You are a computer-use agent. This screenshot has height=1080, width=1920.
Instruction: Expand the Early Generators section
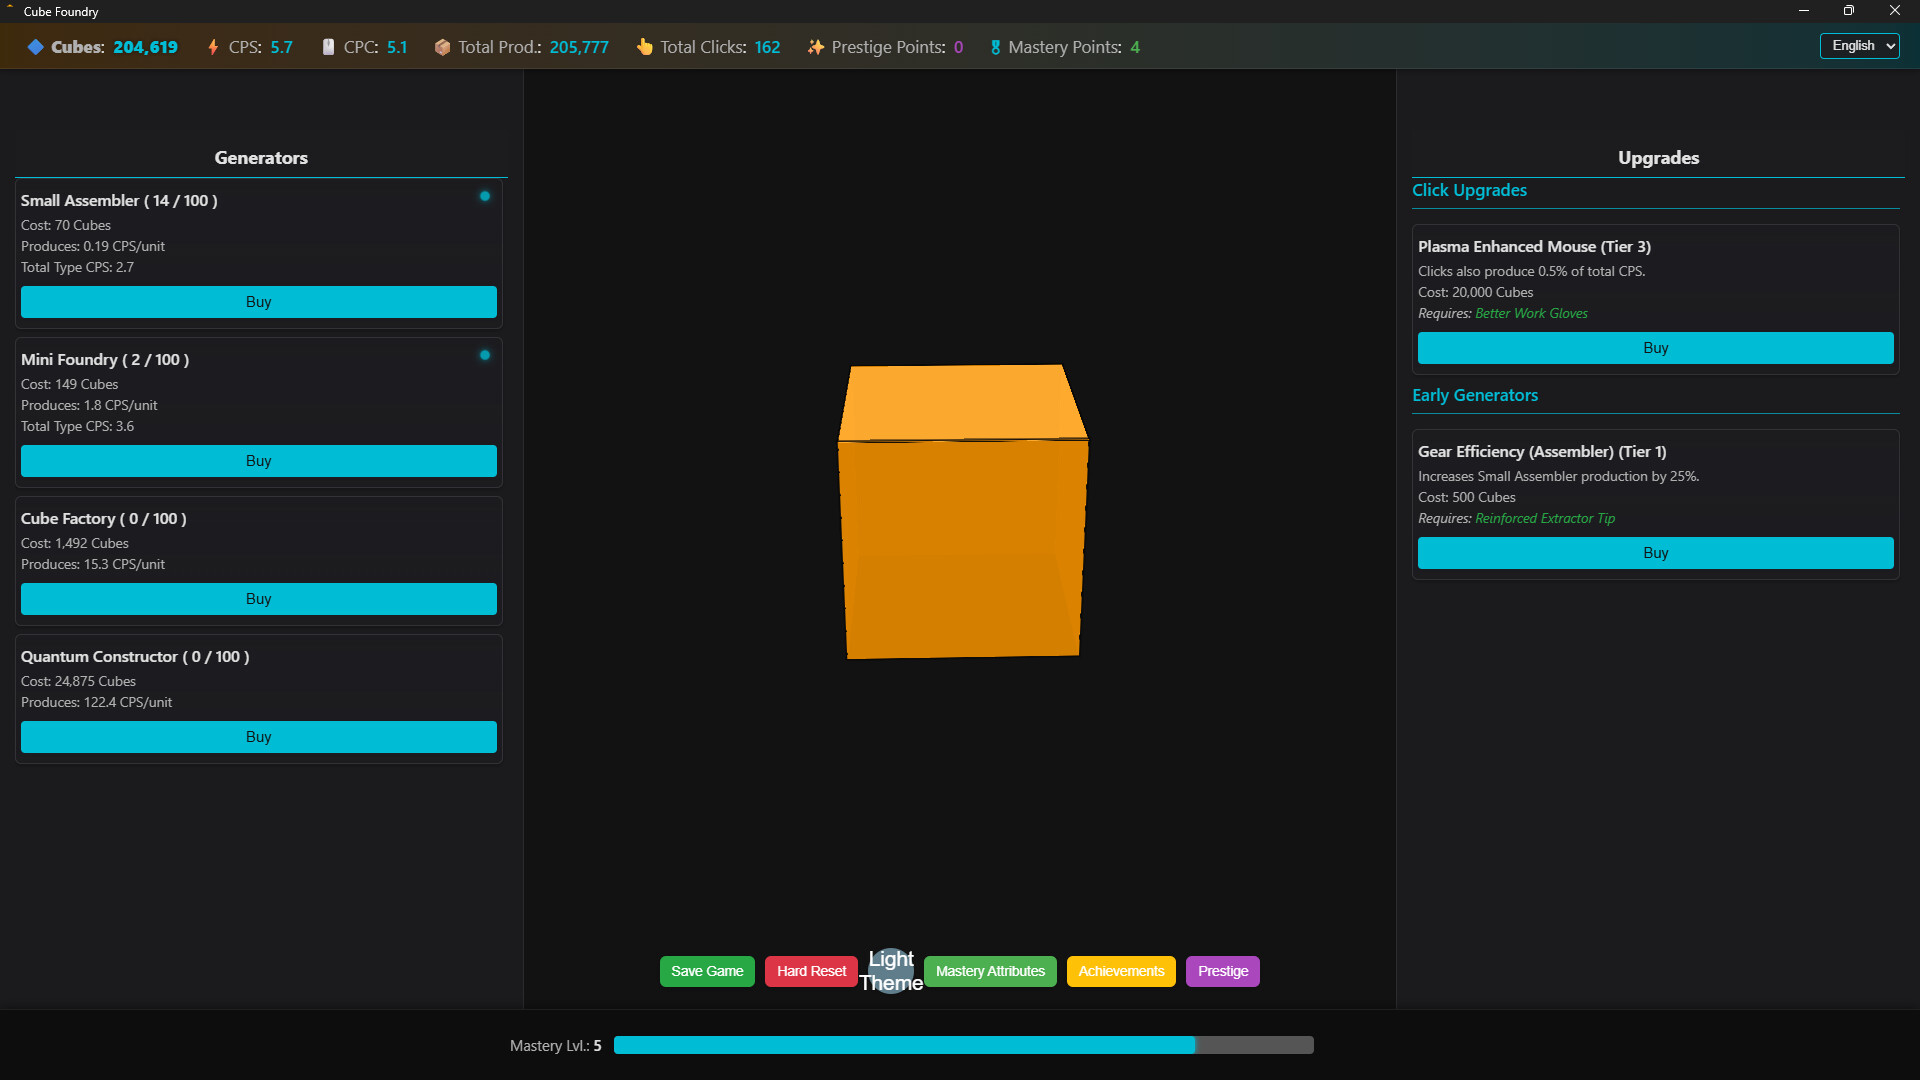[1474, 395]
